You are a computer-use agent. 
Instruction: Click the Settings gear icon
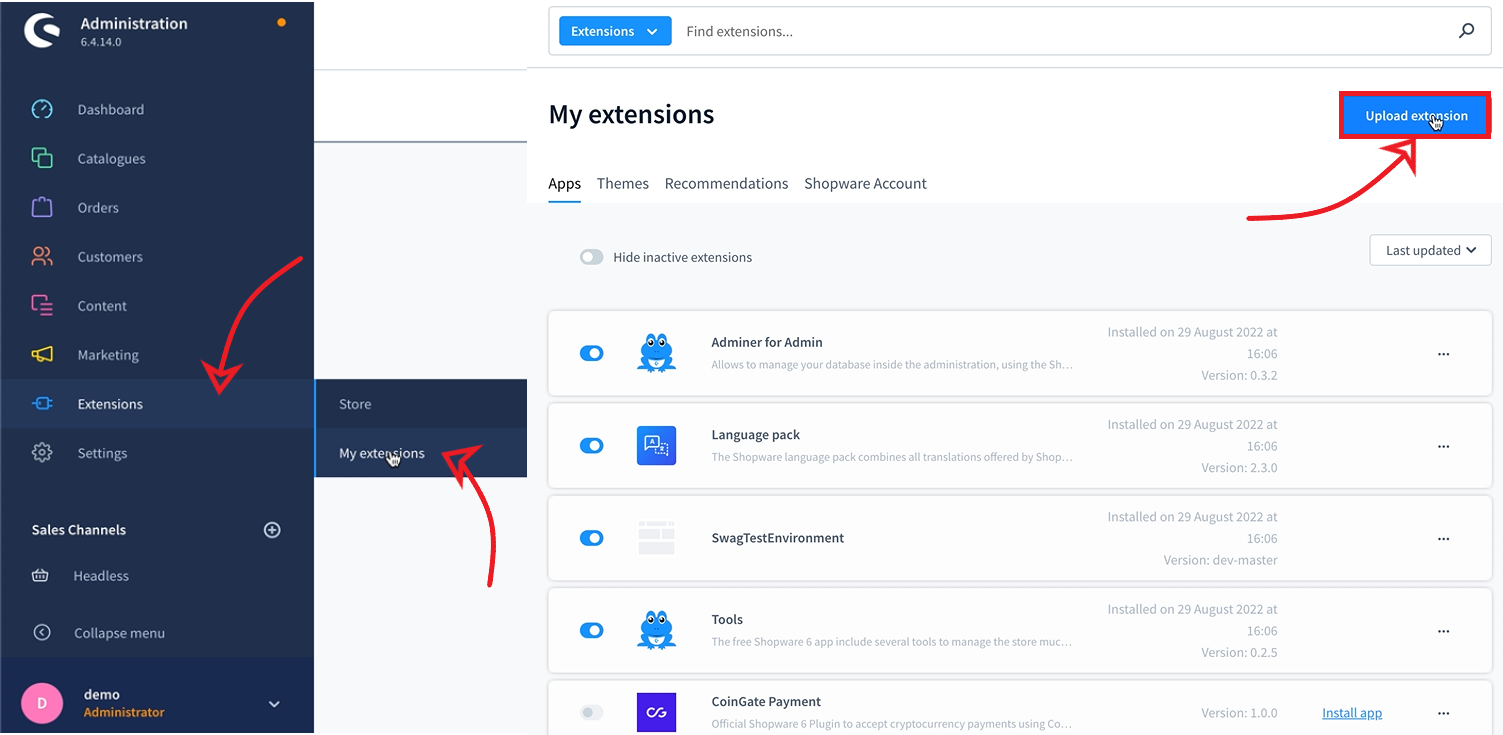[42, 452]
